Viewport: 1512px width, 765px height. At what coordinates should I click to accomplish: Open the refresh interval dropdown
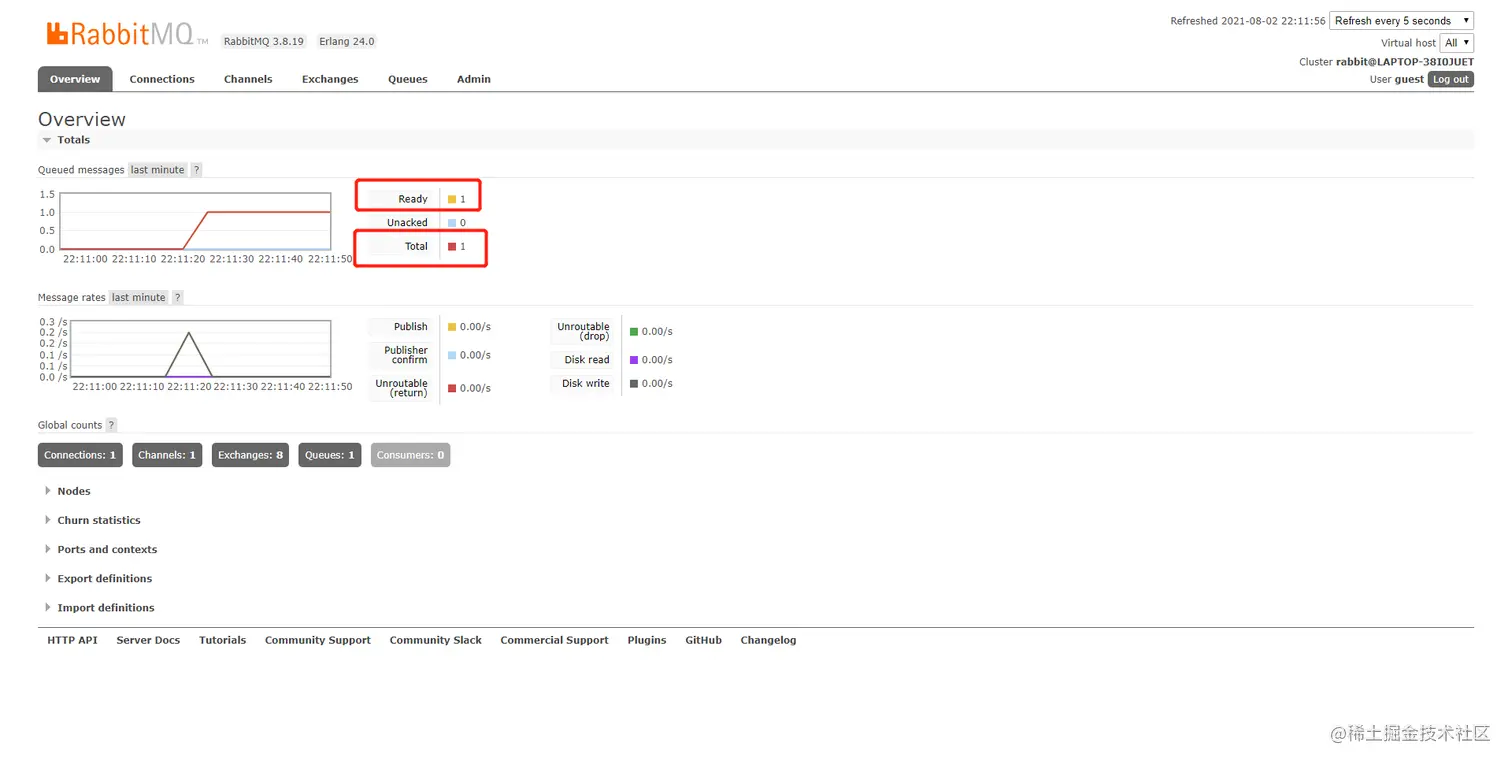[x=1401, y=21]
